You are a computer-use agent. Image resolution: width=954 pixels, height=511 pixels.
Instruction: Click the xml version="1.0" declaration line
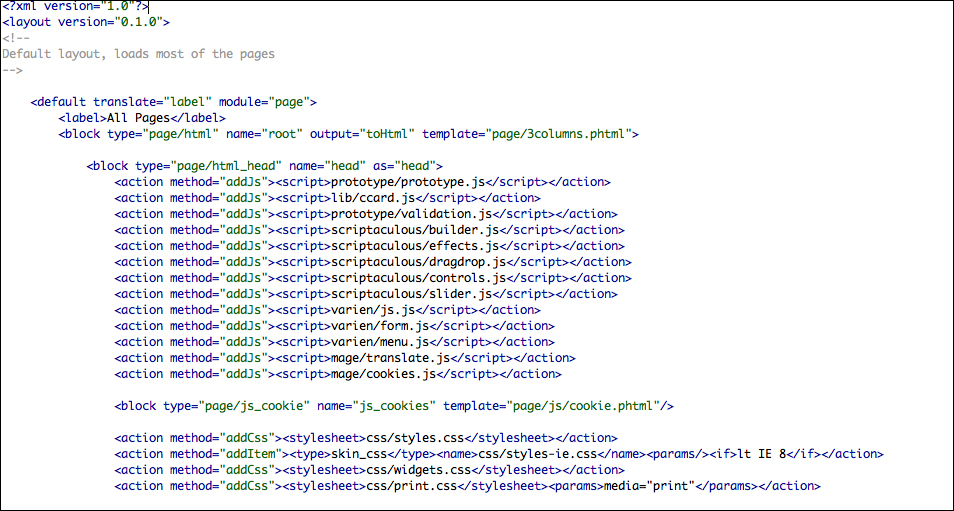coord(75,7)
